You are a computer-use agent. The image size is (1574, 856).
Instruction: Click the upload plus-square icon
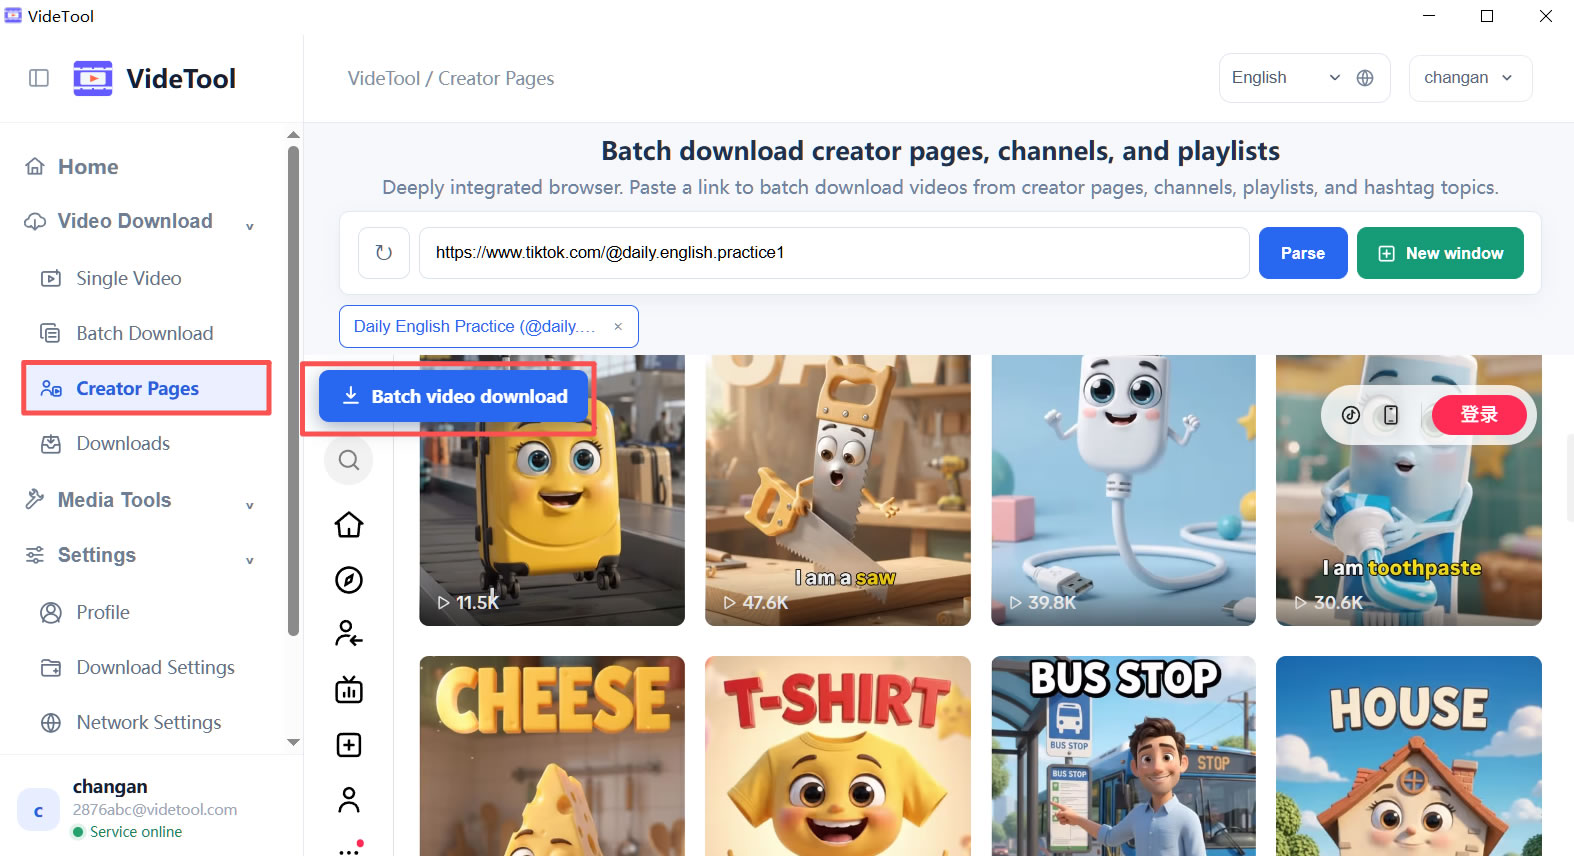(349, 745)
